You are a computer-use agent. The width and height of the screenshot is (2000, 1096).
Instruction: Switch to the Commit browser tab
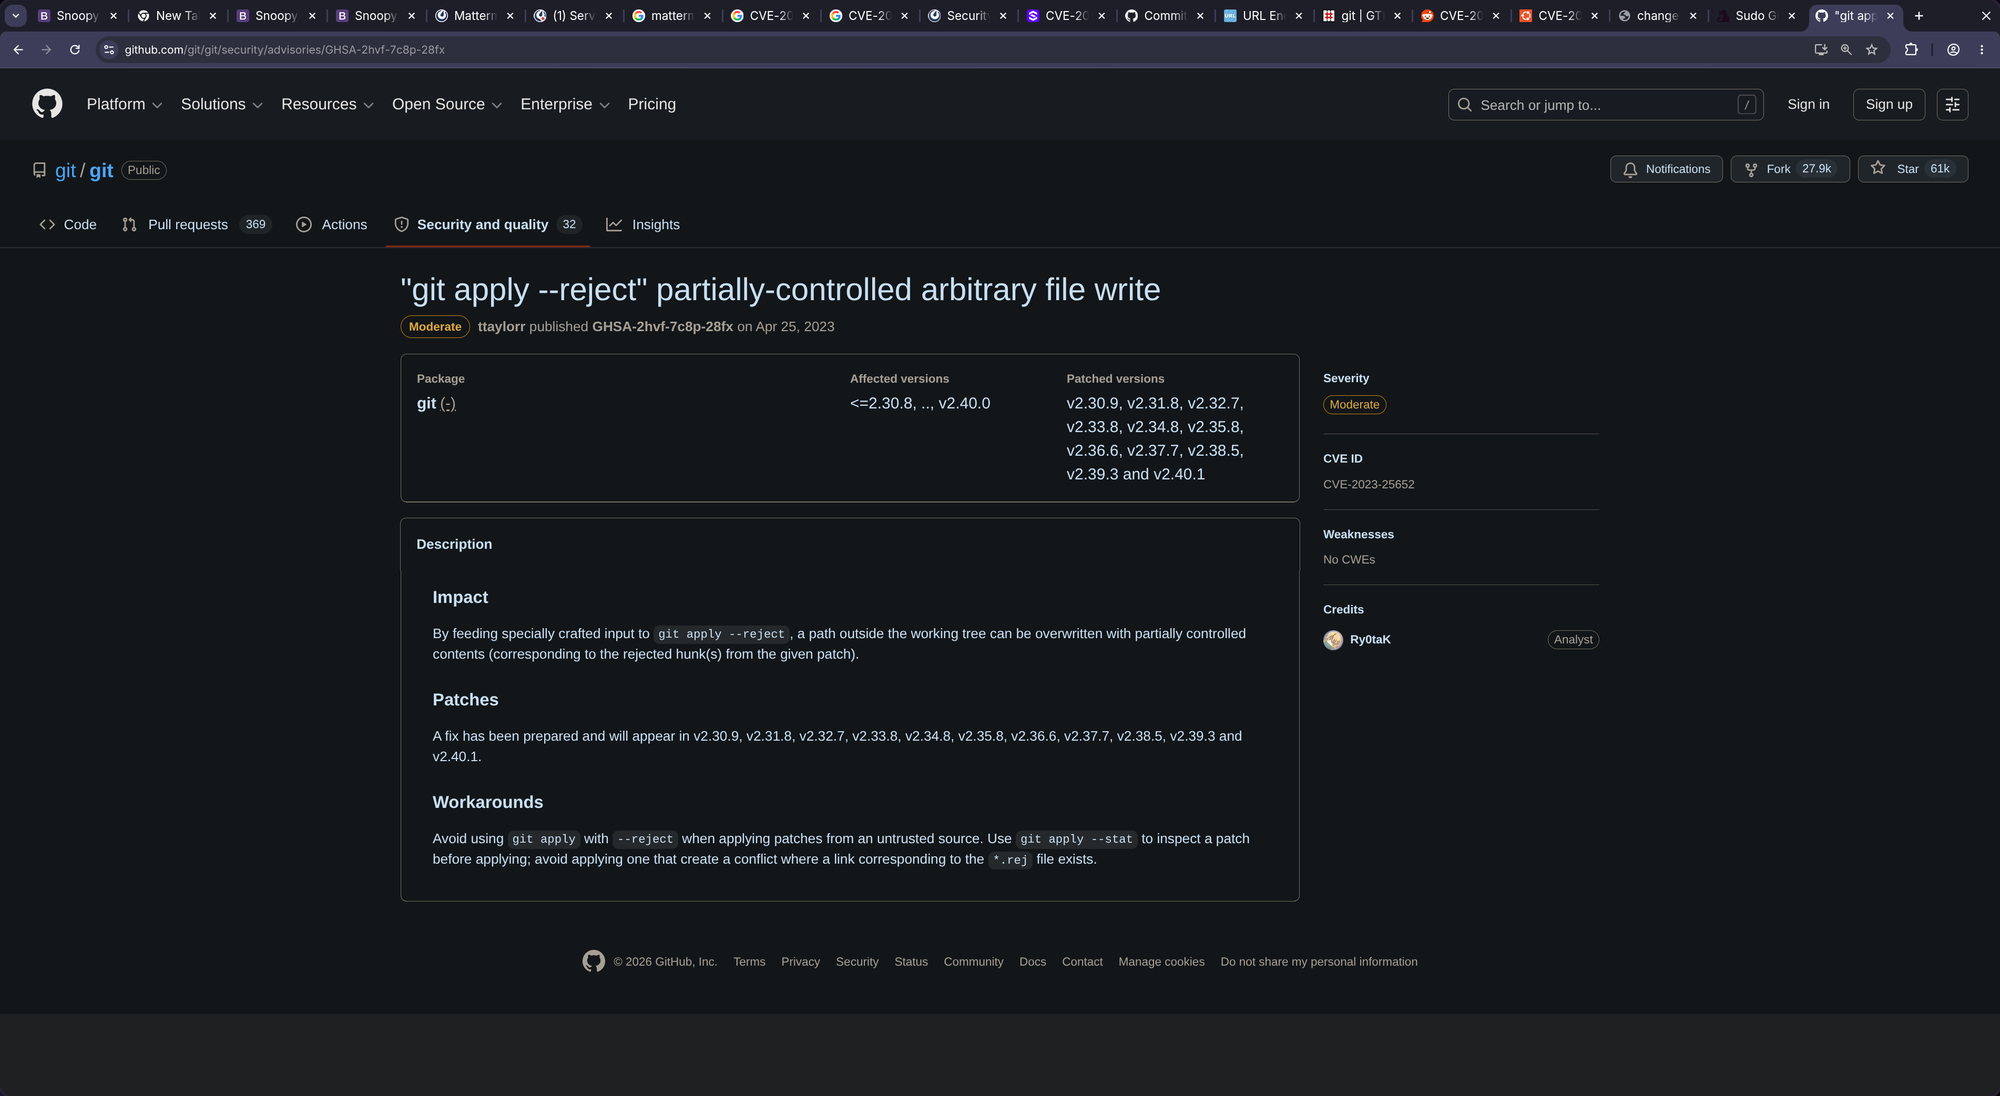1163,16
